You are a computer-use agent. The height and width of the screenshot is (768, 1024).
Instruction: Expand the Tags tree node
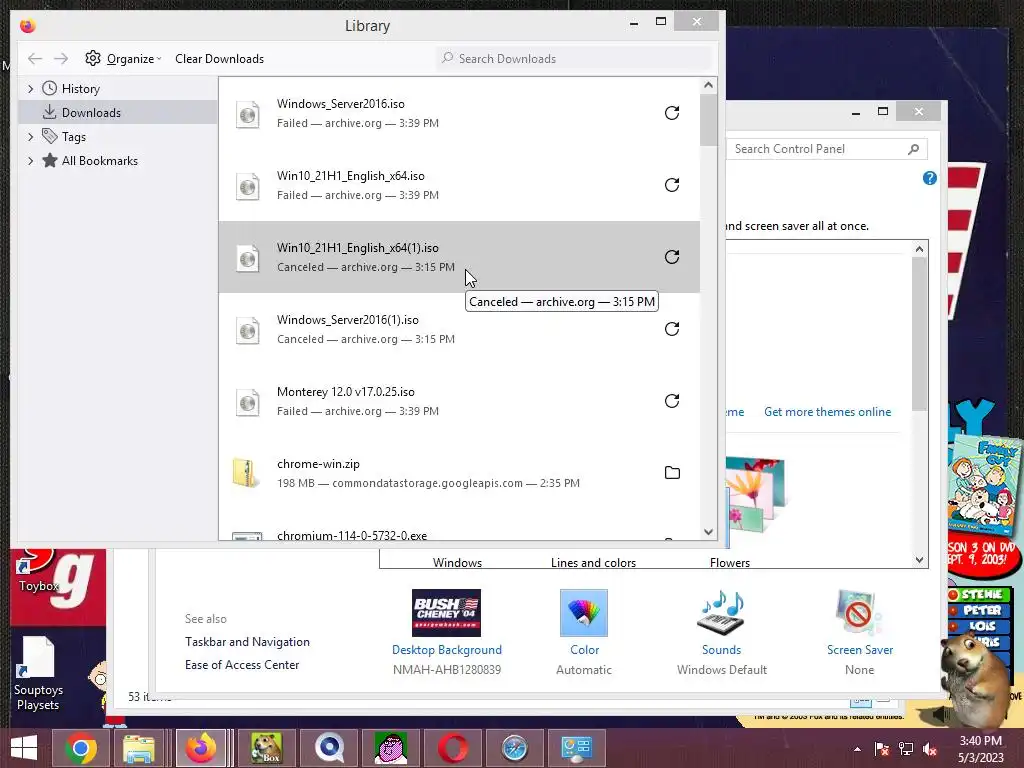[30, 137]
